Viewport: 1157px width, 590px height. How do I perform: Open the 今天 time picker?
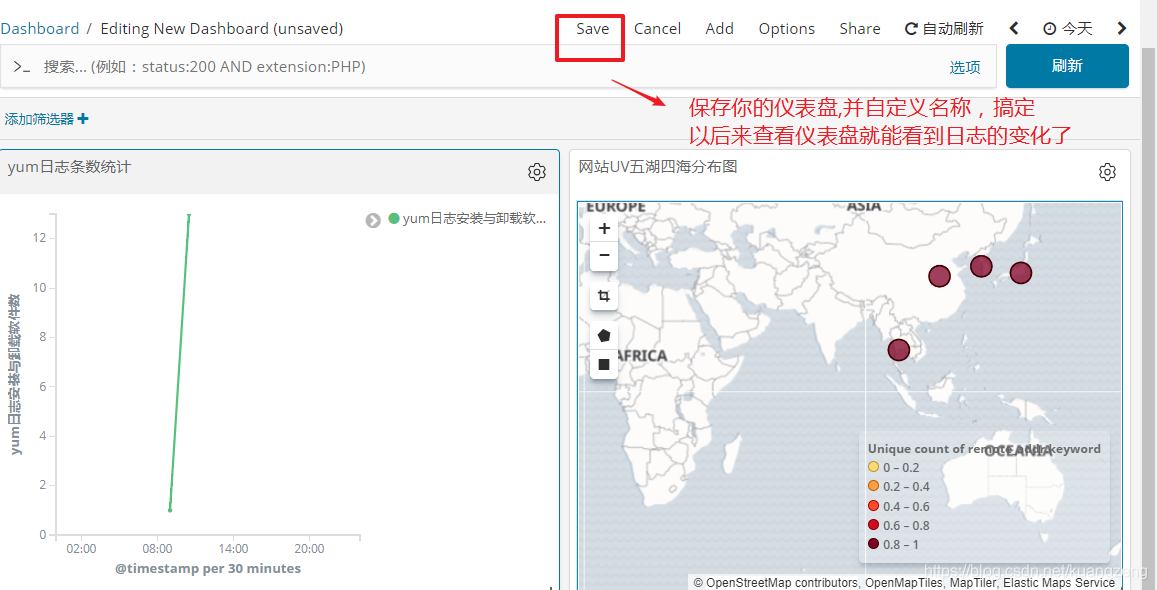pyautogui.click(x=1068, y=29)
